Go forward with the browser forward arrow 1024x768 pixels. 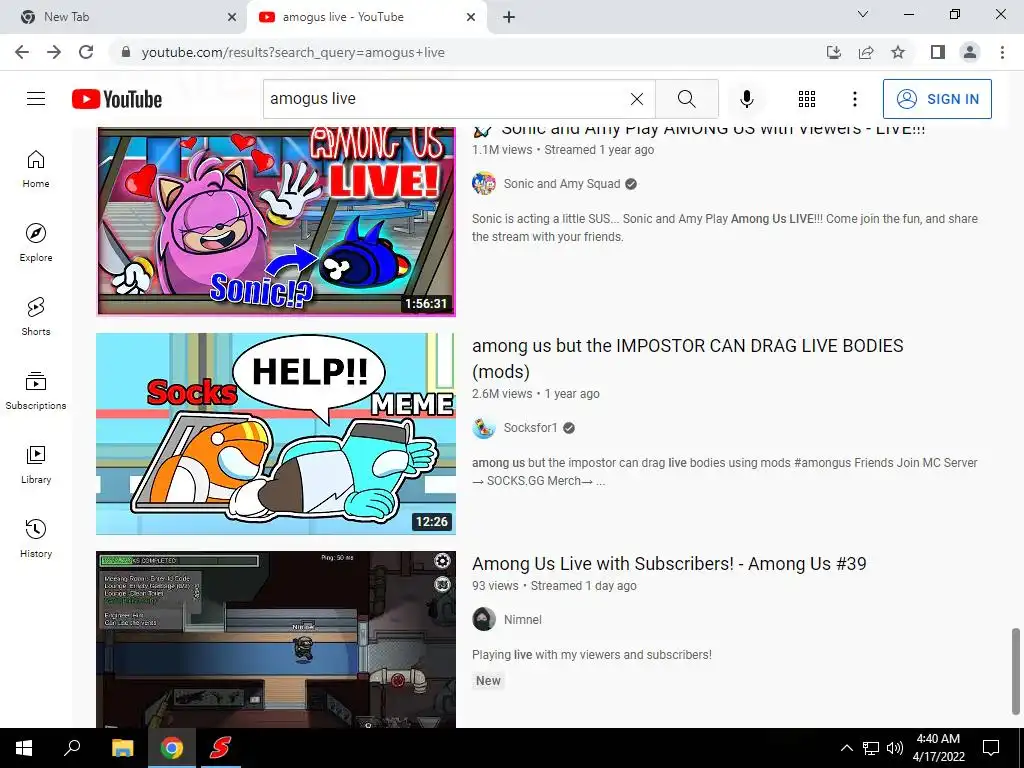point(54,52)
